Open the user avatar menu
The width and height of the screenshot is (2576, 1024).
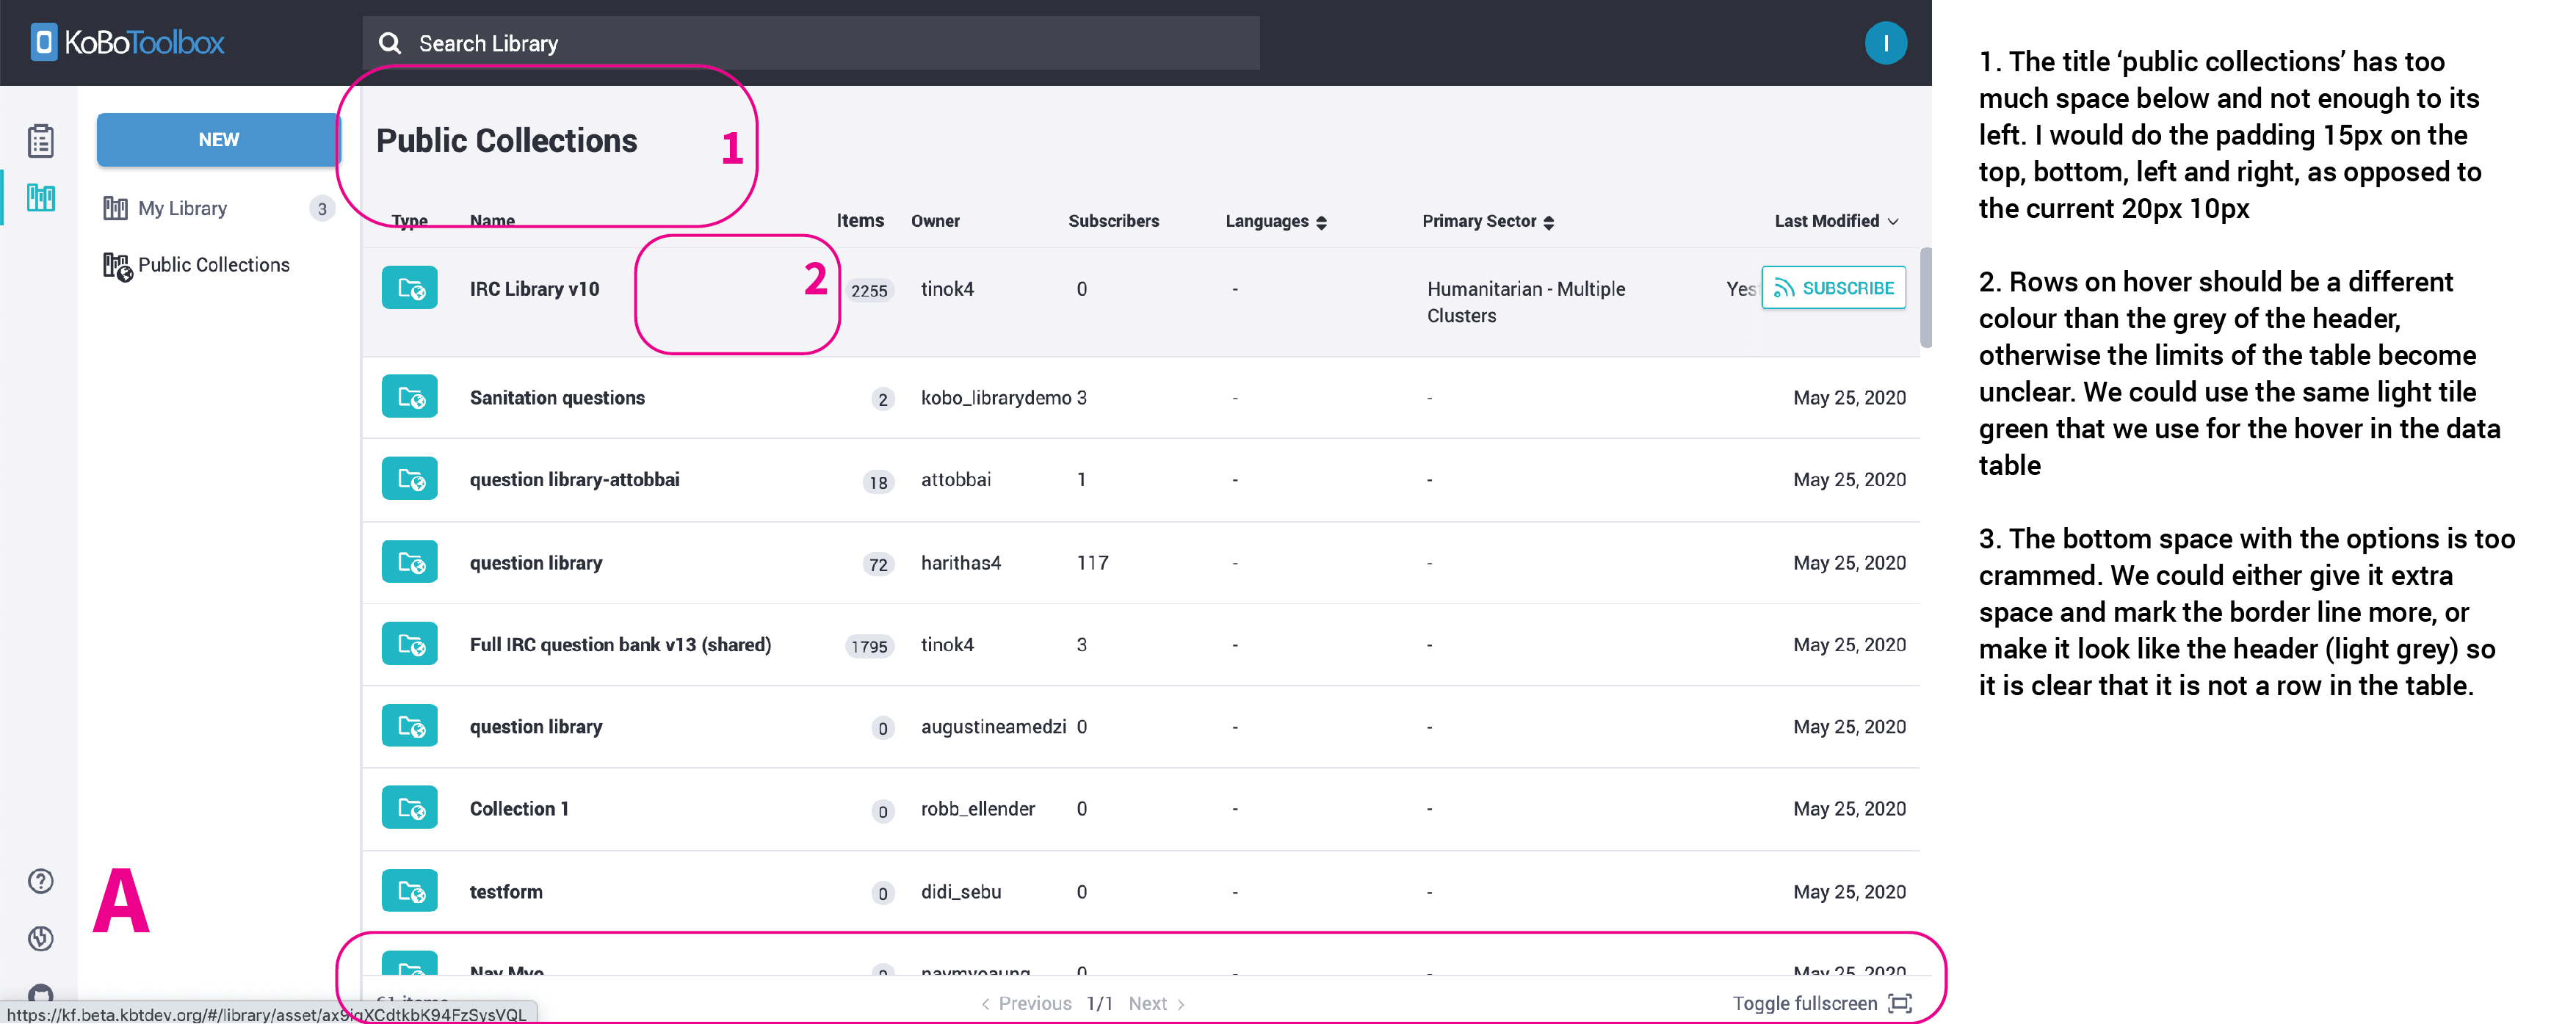[x=1886, y=43]
